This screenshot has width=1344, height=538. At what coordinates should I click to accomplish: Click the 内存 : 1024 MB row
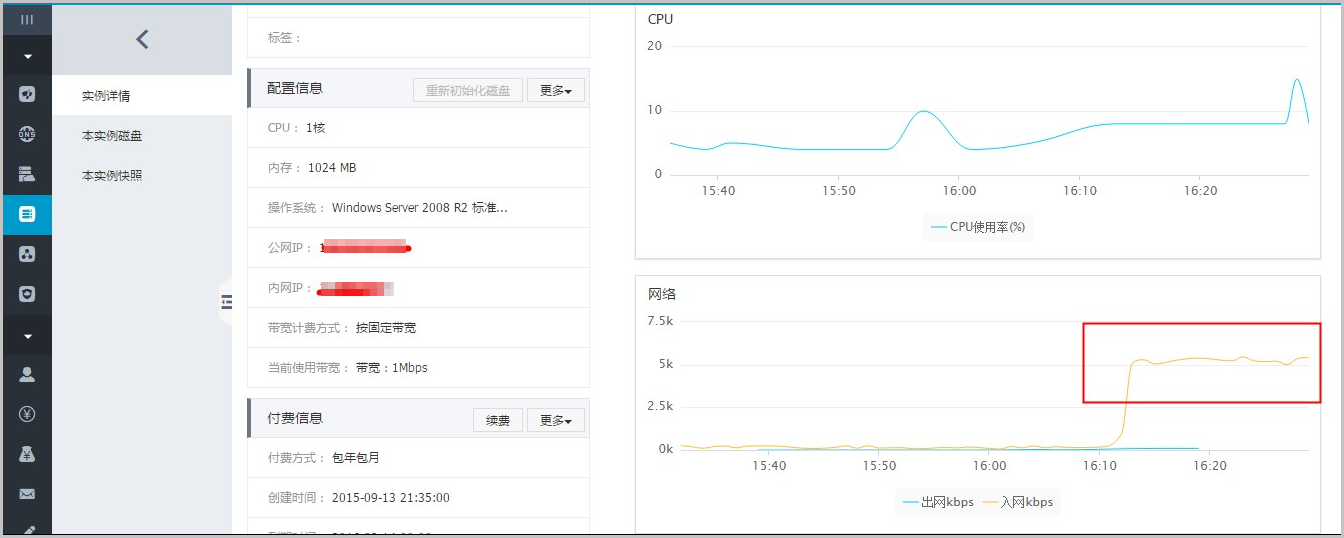418,168
